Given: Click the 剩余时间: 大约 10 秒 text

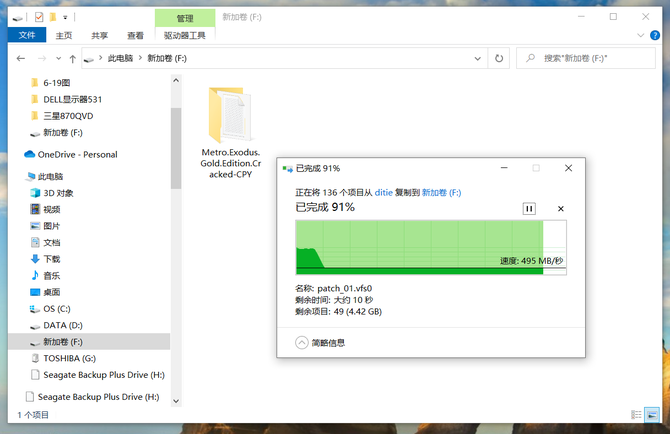Looking at the screenshot, I should pos(334,300).
